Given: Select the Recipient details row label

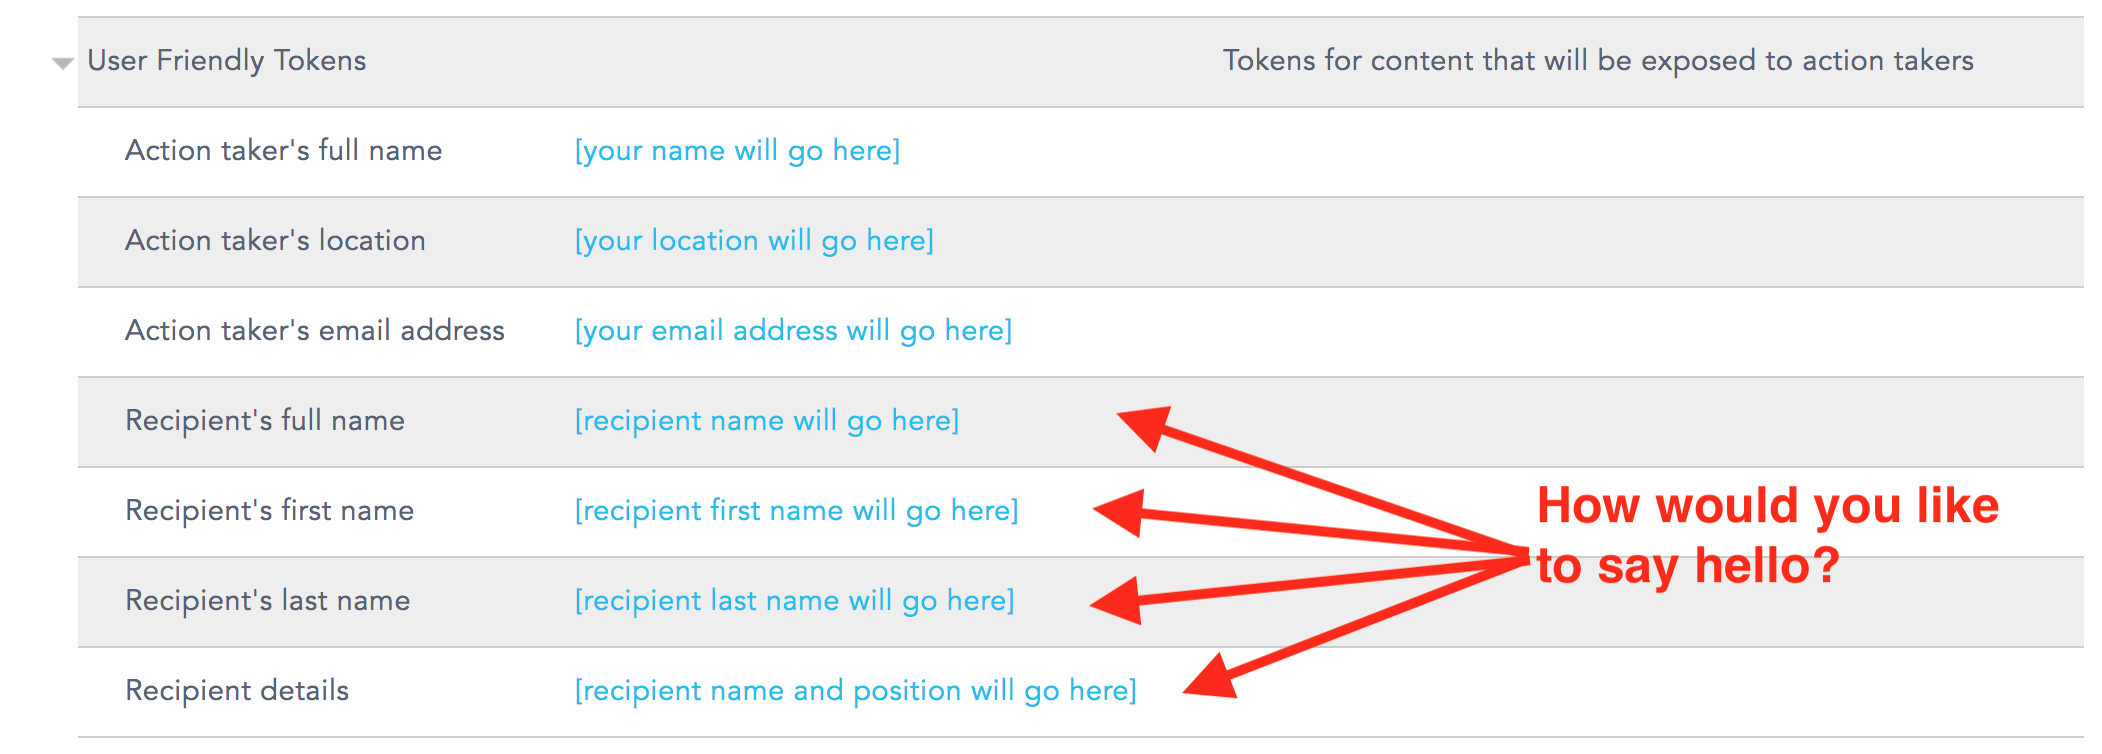Looking at the screenshot, I should pyautogui.click(x=237, y=691).
